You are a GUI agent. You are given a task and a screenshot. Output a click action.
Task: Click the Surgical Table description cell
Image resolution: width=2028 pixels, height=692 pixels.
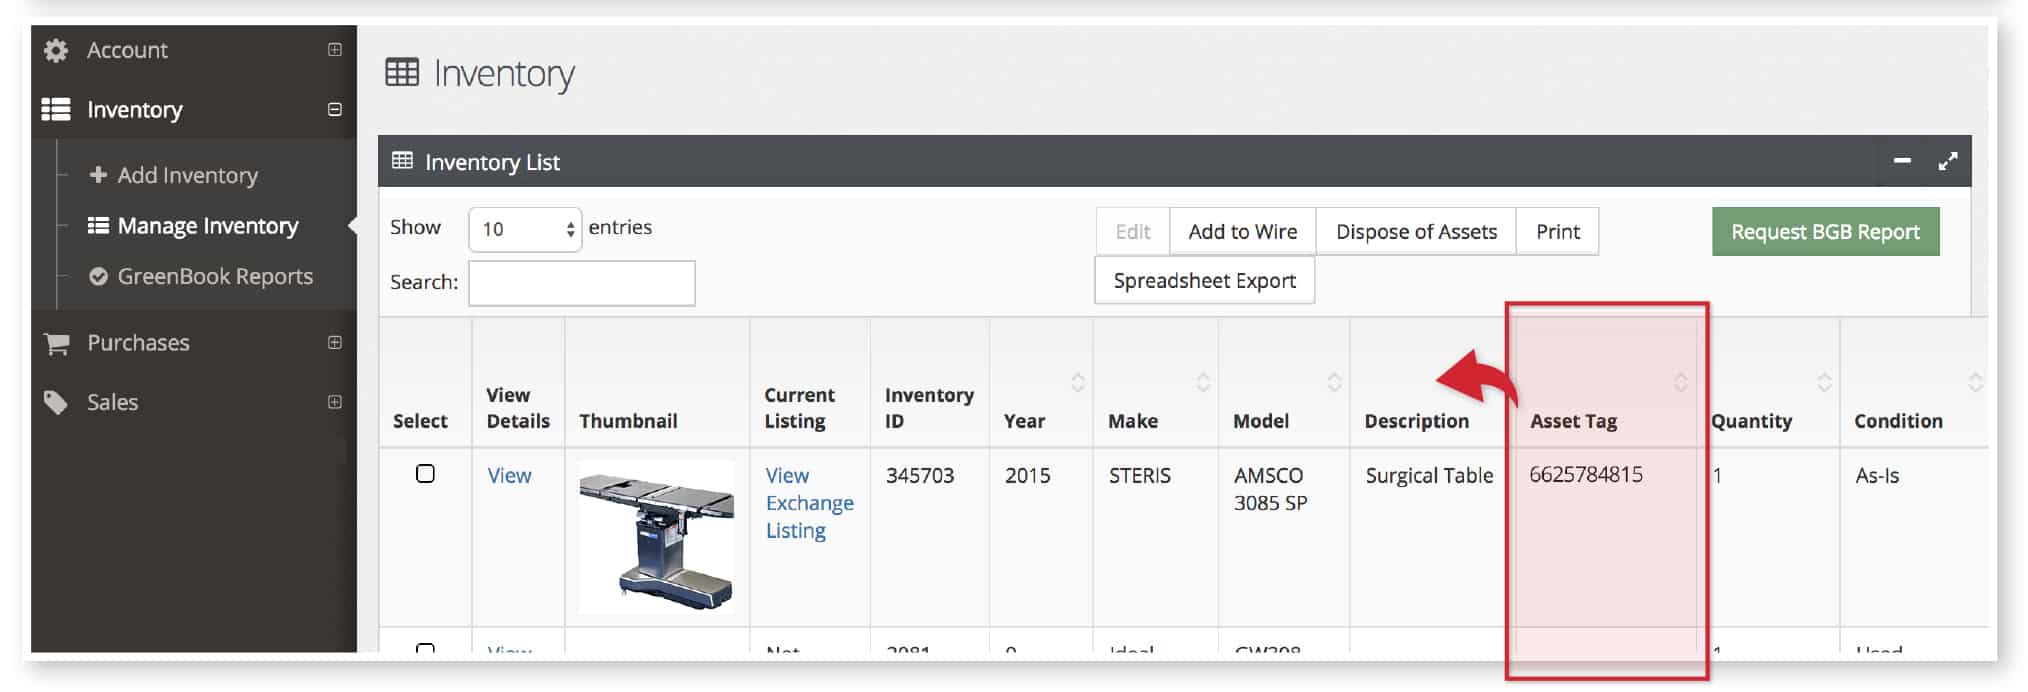pyautogui.click(x=1429, y=476)
